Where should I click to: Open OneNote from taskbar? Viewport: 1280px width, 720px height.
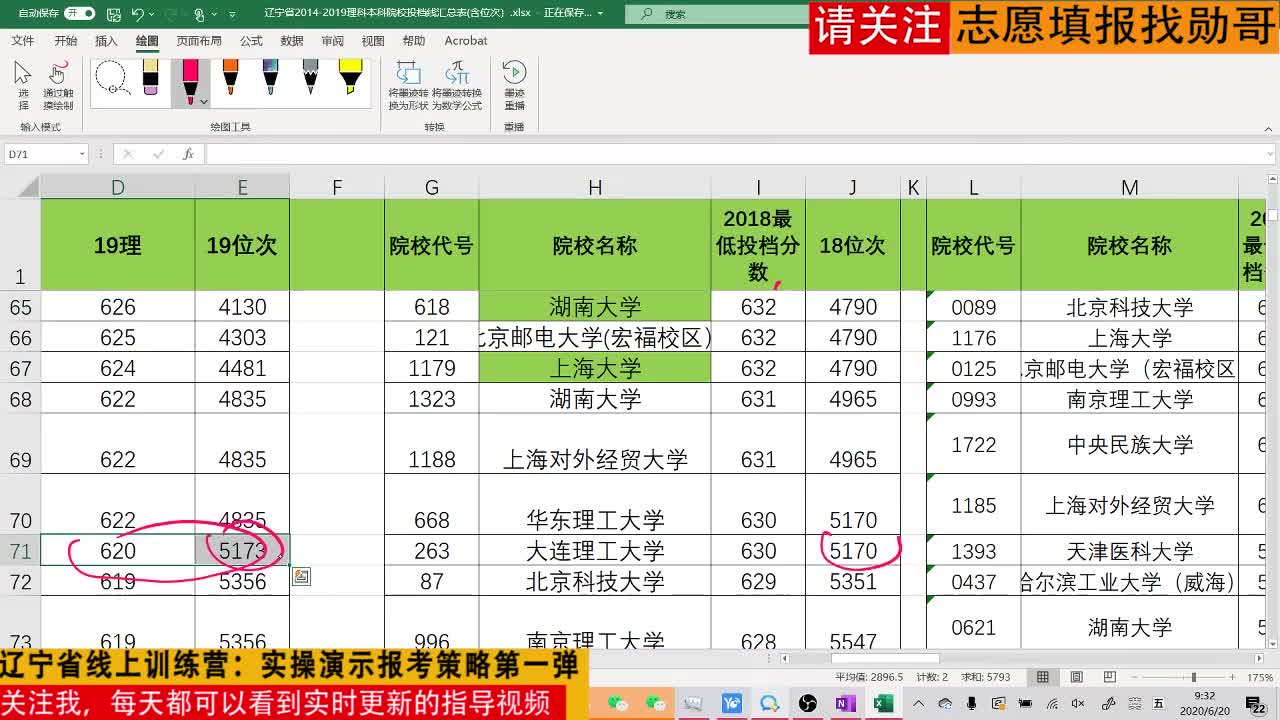[x=846, y=704]
